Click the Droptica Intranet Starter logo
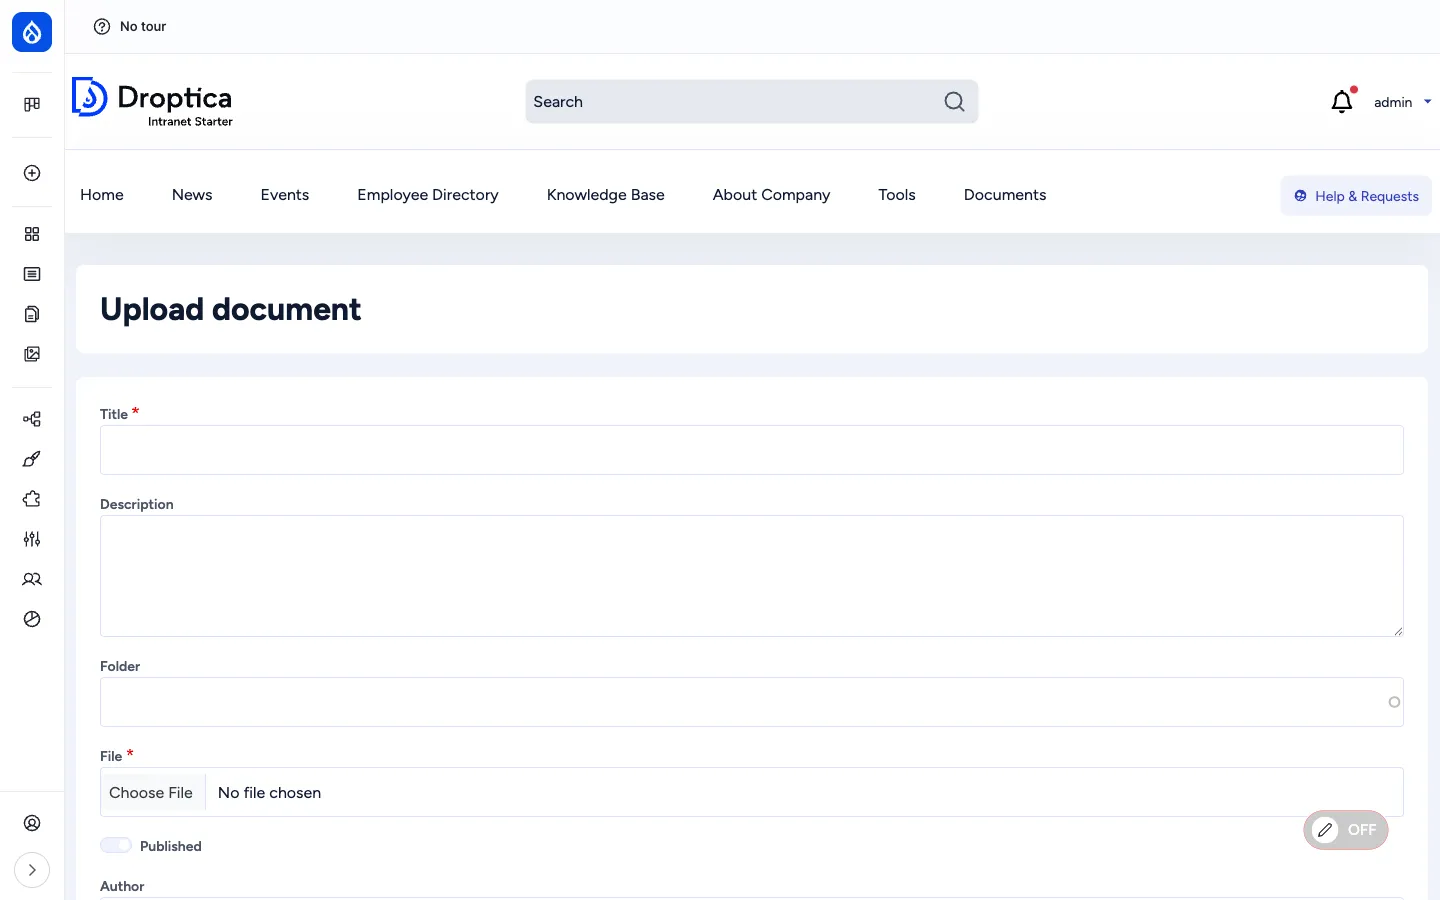Screen dimensions: 1440x900 coord(152,102)
